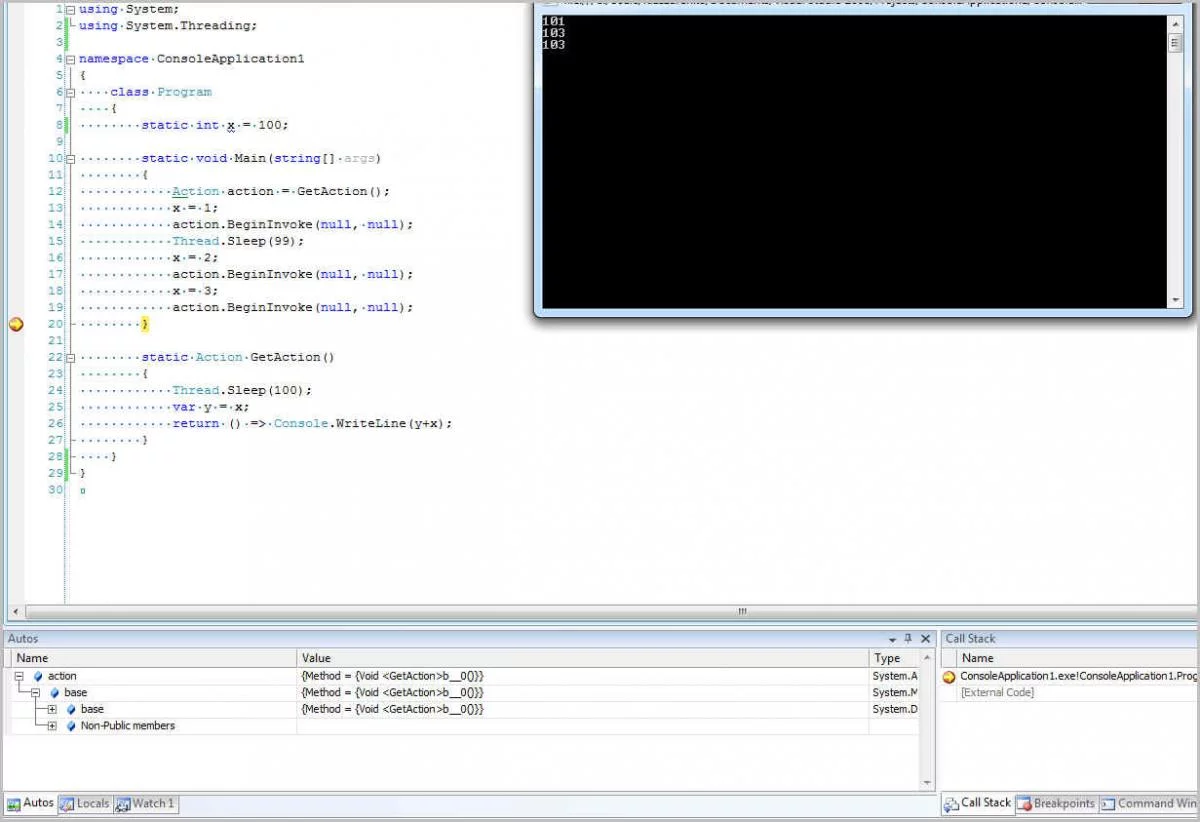This screenshot has width=1200, height=822.
Task: Close the Autos panel
Action: (x=925, y=639)
